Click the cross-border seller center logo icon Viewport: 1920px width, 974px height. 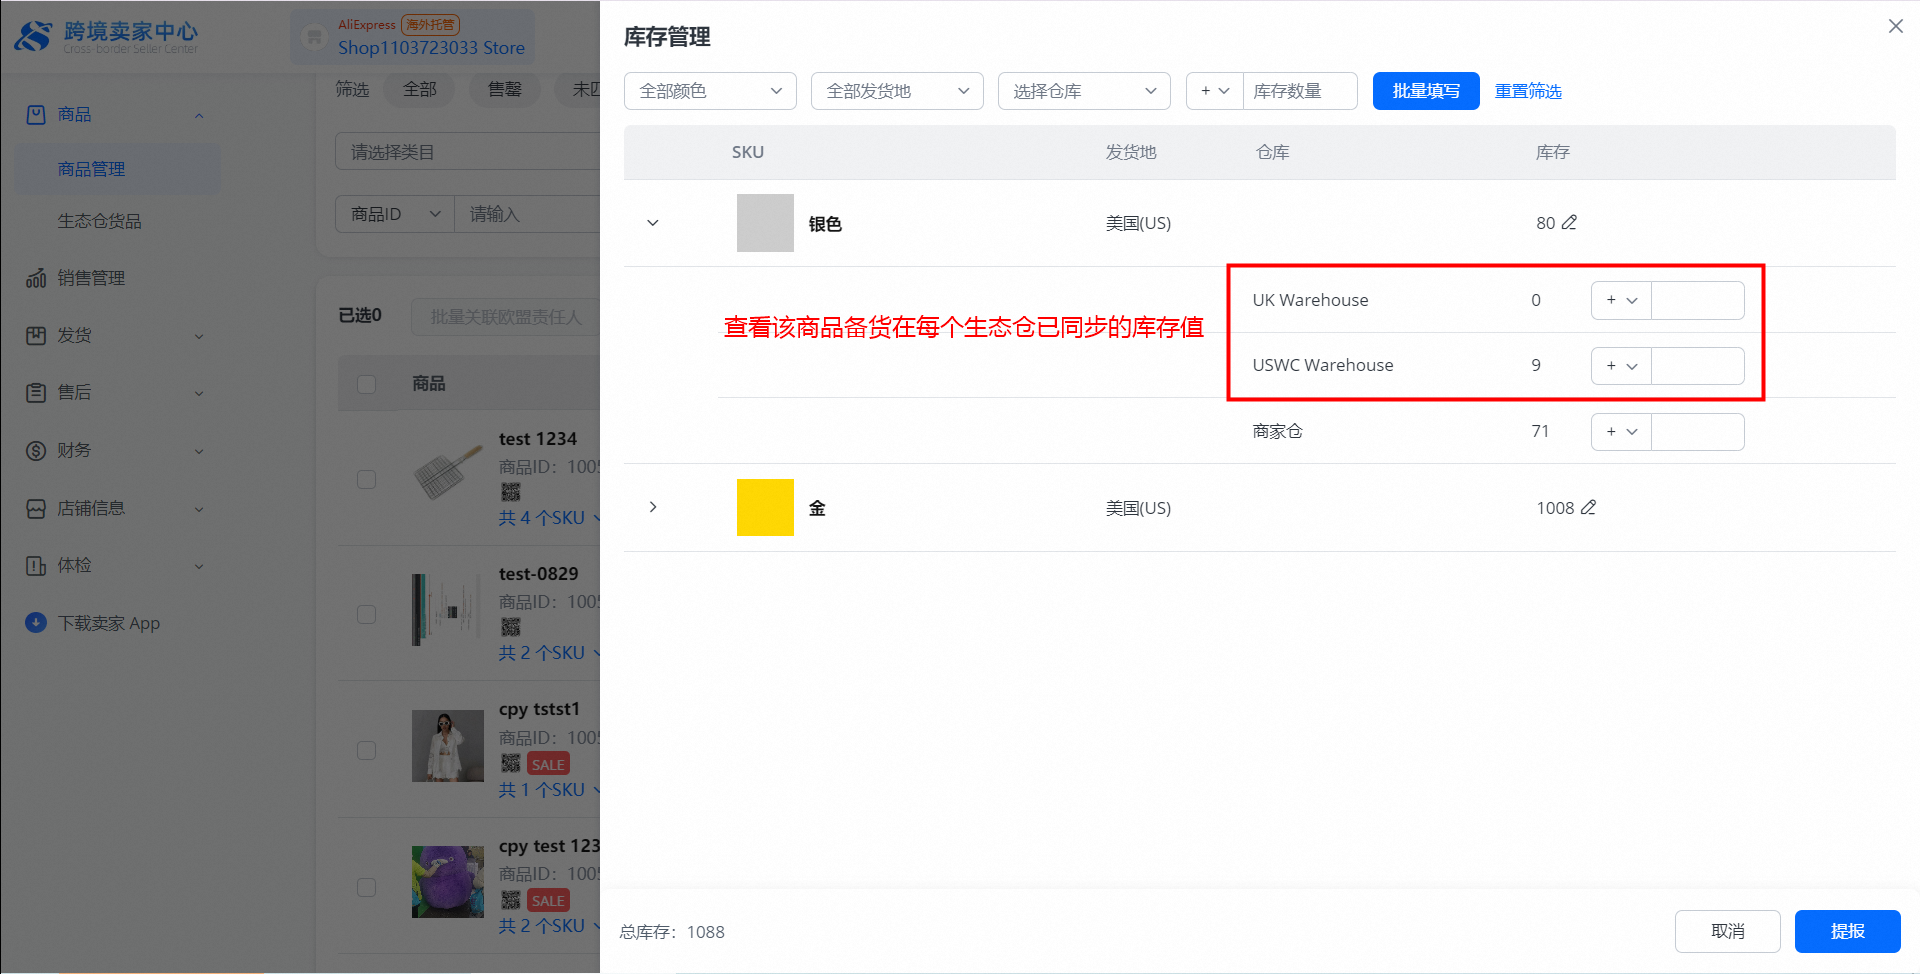[x=33, y=37]
